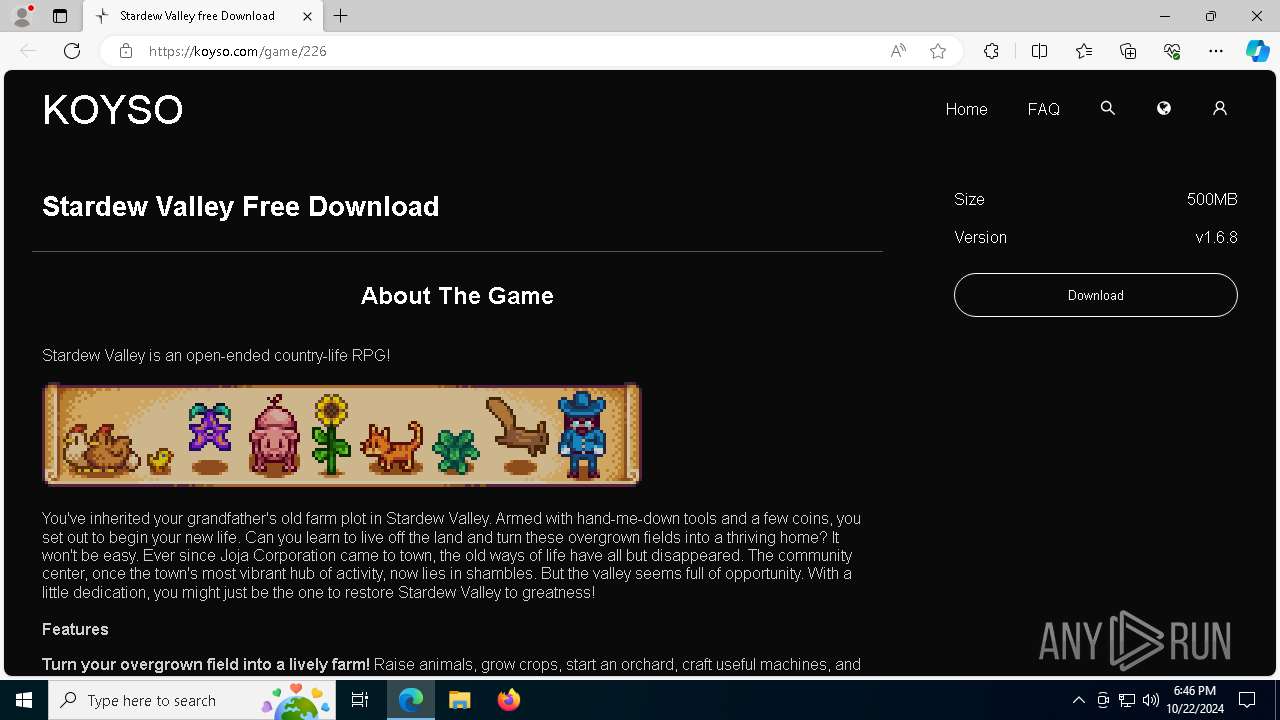Click the v1.6.8 version value
1280x720 pixels.
click(1216, 237)
